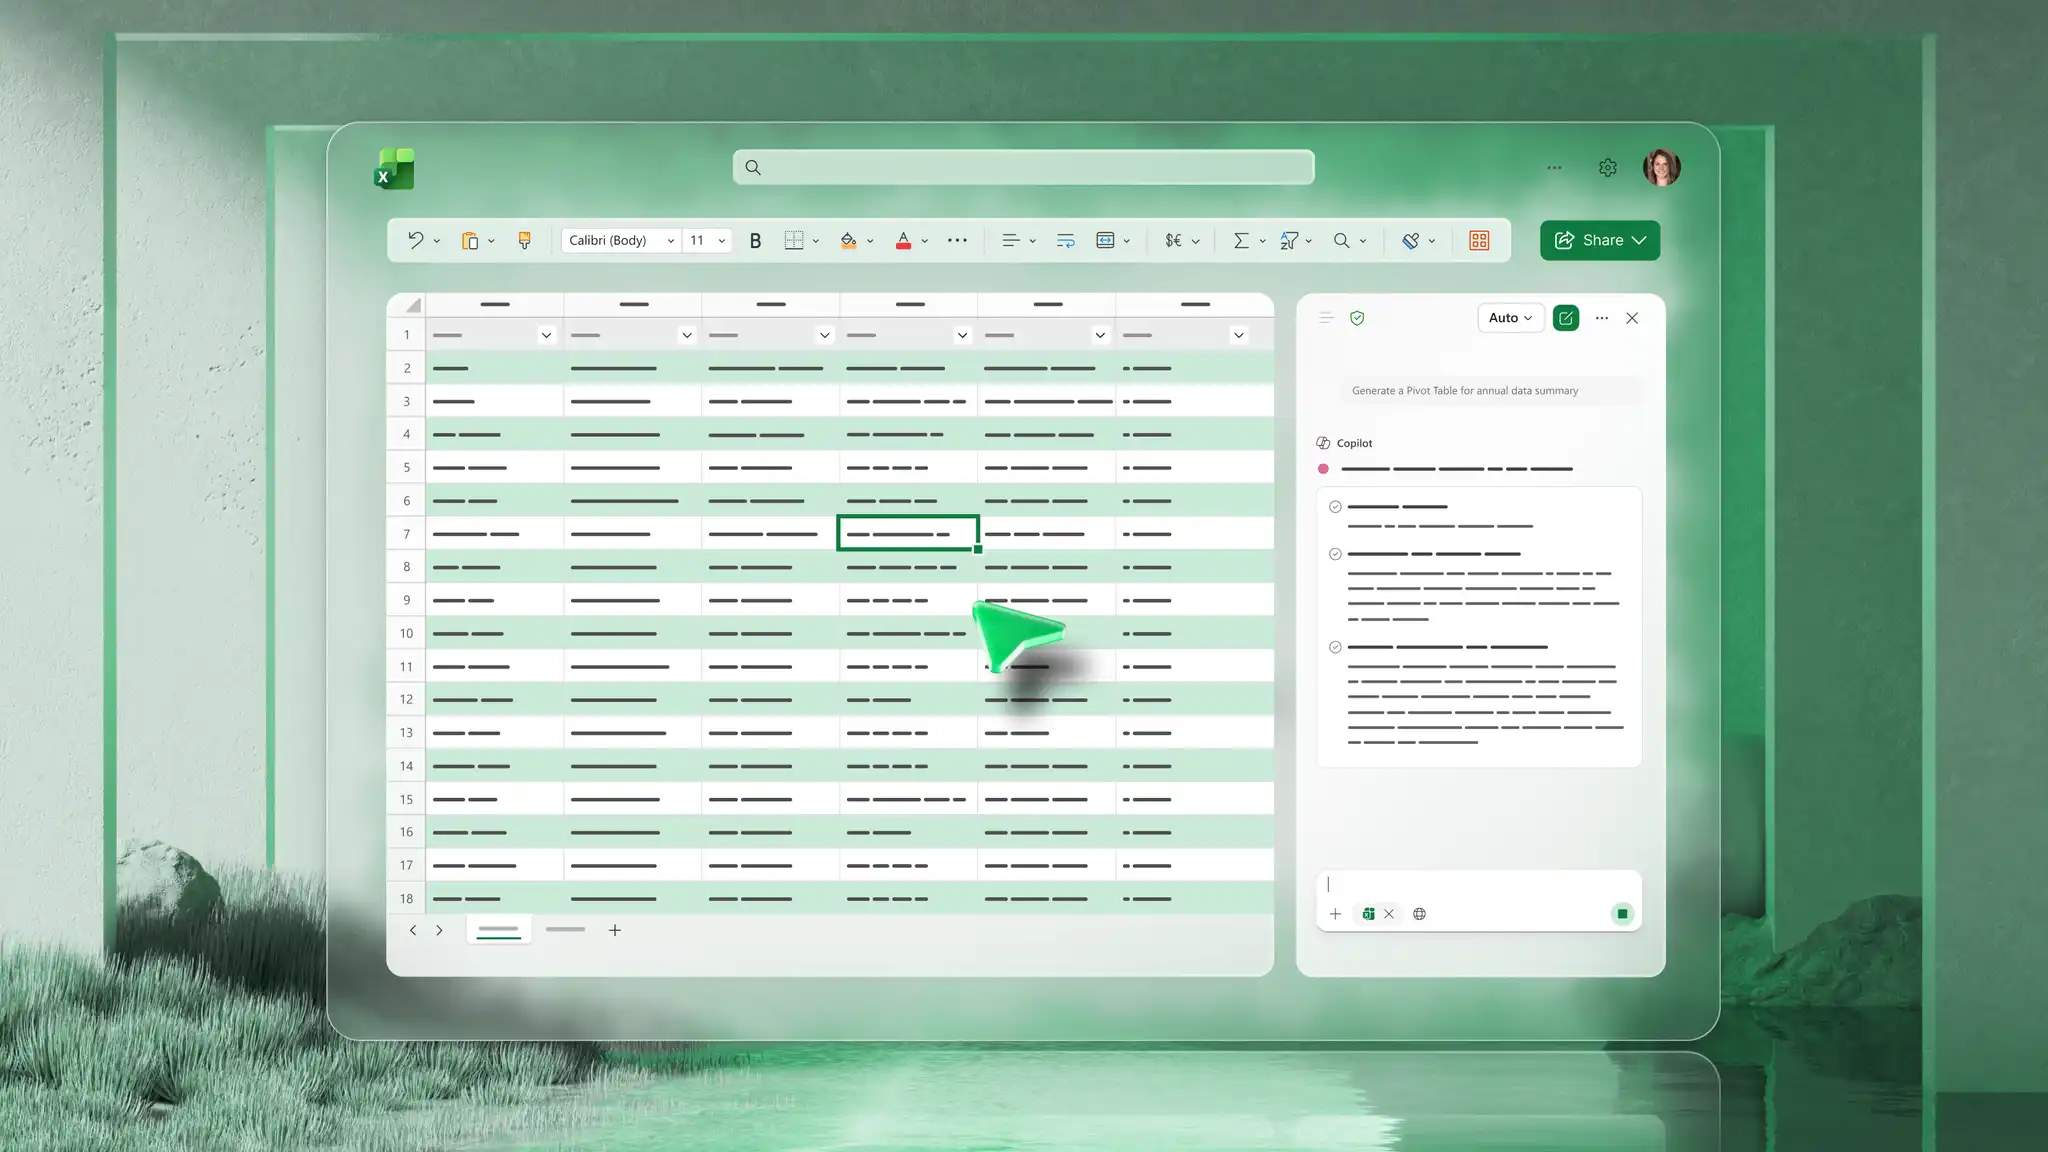Click the plus attach button in chat

click(x=1335, y=914)
